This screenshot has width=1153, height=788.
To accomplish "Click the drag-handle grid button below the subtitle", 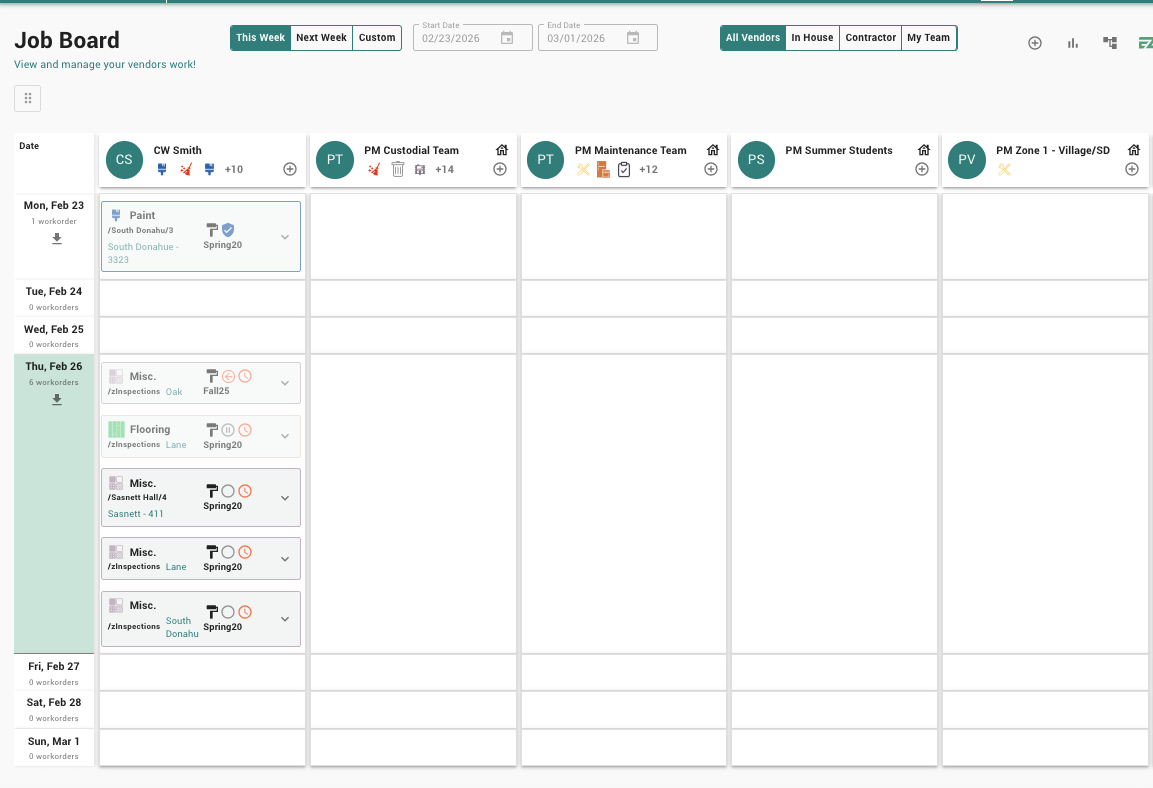I will [27, 98].
